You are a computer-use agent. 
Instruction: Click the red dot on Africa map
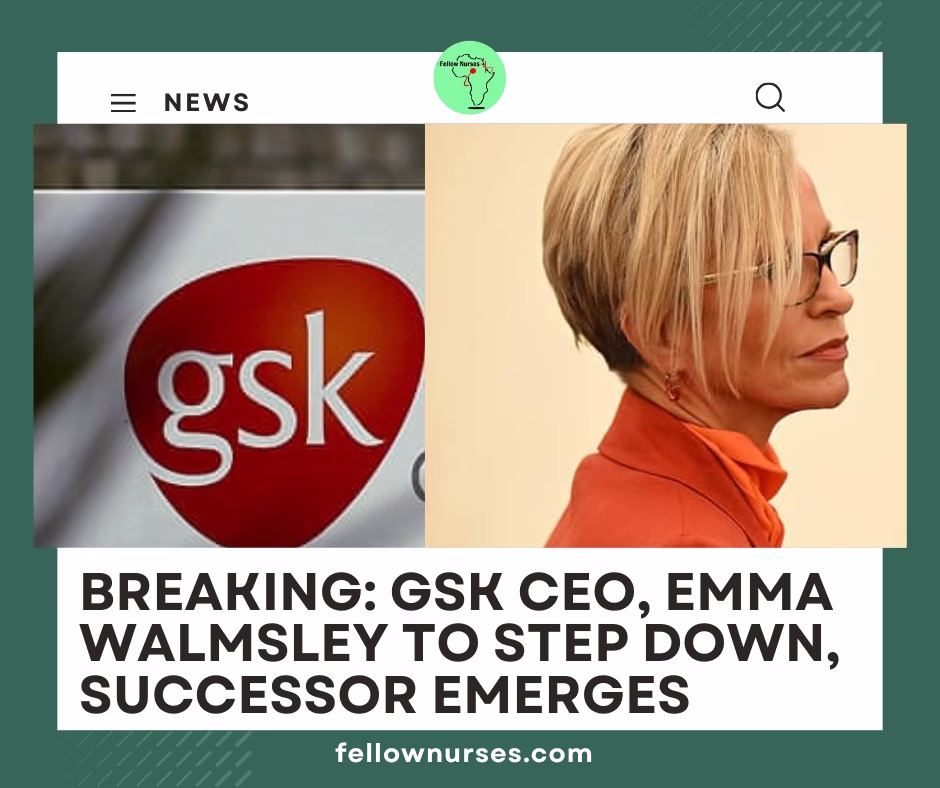(473, 71)
